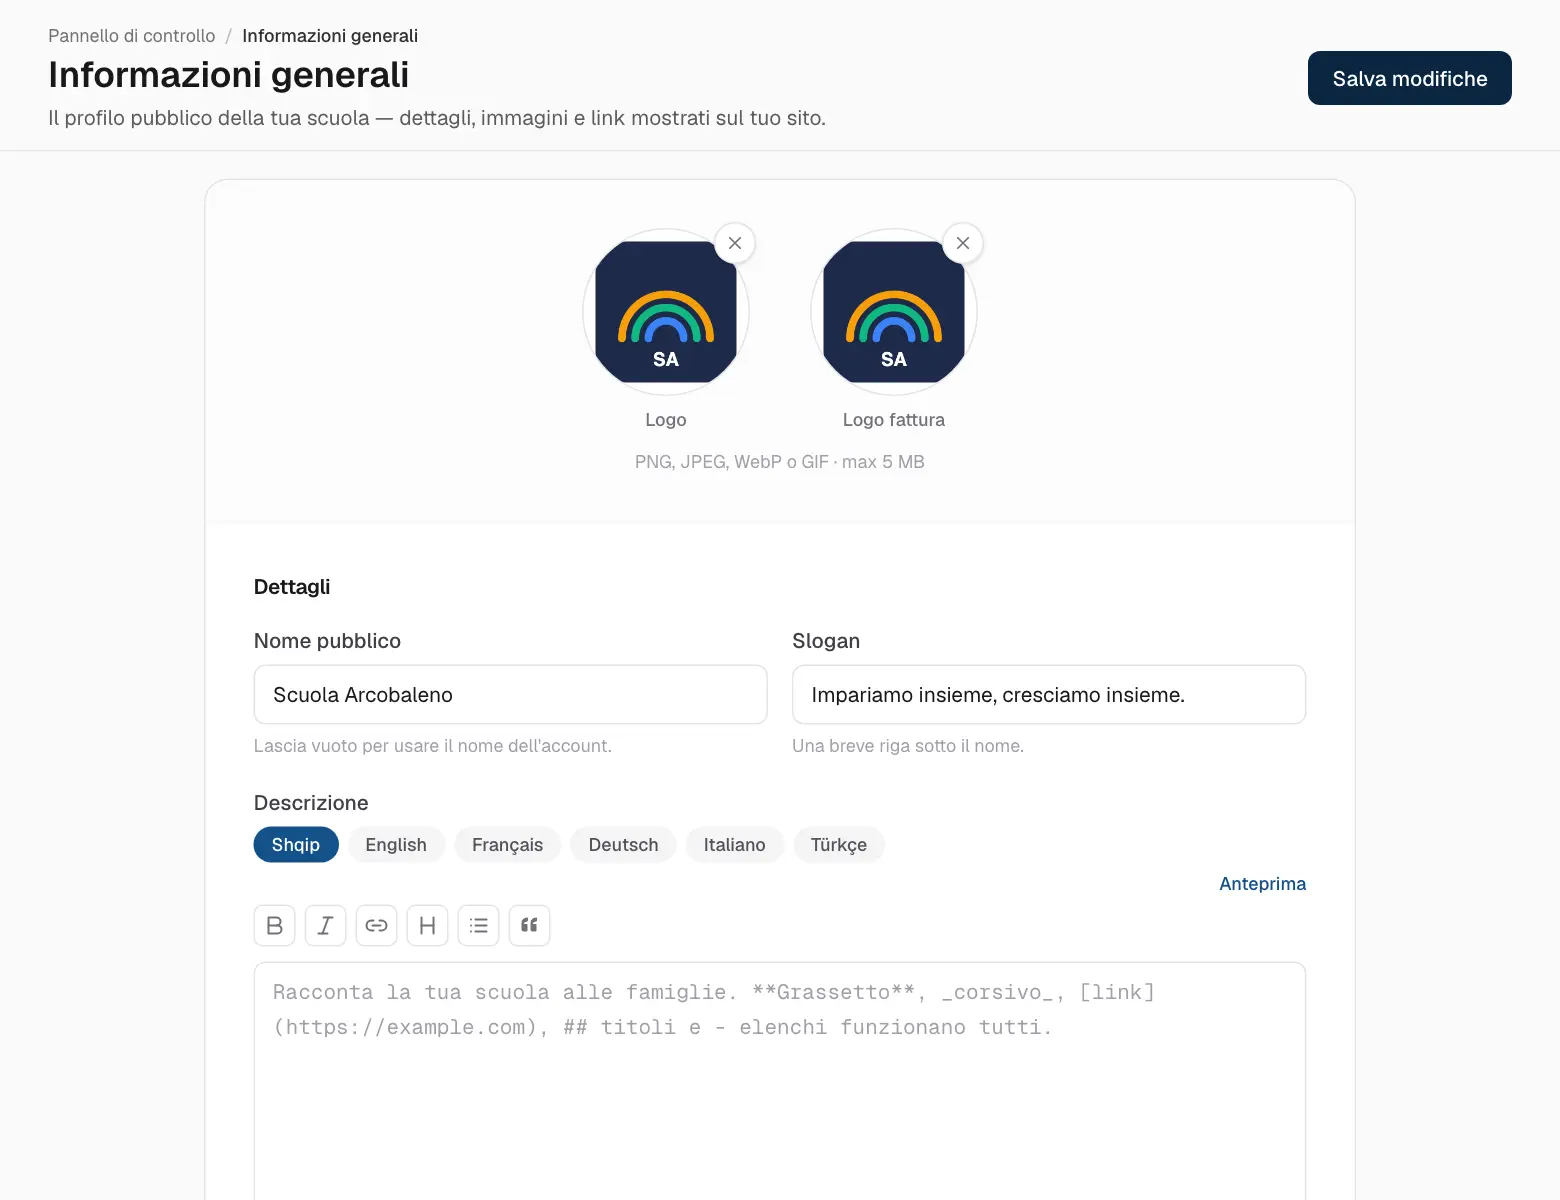This screenshot has height=1200, width=1560.
Task: Remove the Logo fattura image
Action: (963, 243)
